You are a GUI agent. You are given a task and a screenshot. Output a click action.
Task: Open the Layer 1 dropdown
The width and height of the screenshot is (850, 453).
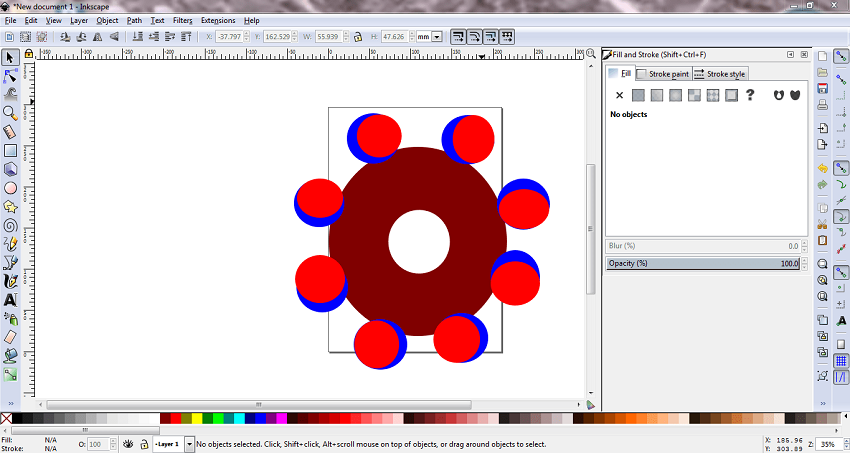coord(189,444)
